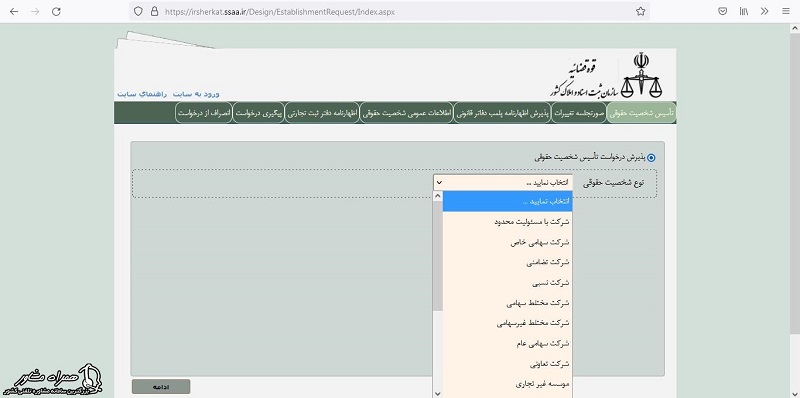Choose 'شرکت مختلط غیرسهامی' from the list
Screen dimensions: 800x398
(507, 323)
